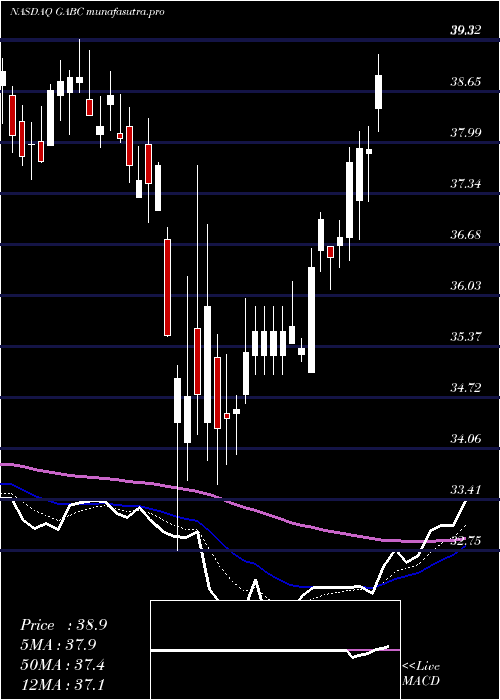Viewport: 500px width, 700px height.
Task: Select the 34.06 price axis label
Action: [466, 438]
